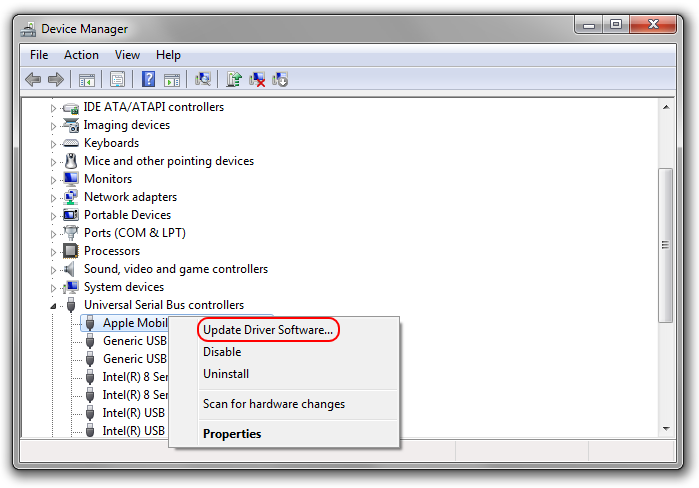Screen dimensions: 699x488
Task: Select the first Generic USB entry
Action: 135,341
